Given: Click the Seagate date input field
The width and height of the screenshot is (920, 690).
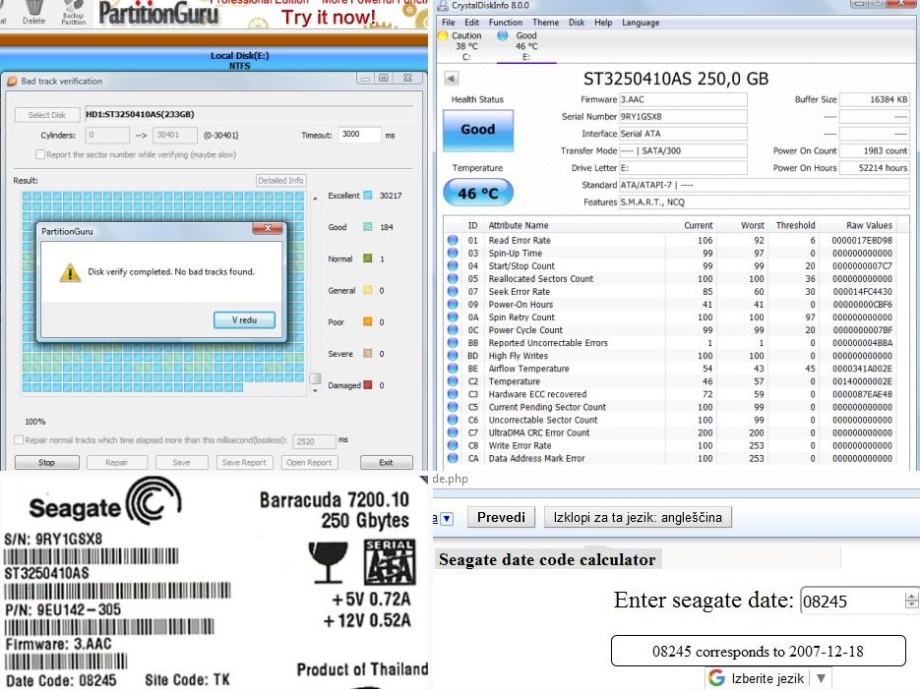Looking at the screenshot, I should (850, 601).
